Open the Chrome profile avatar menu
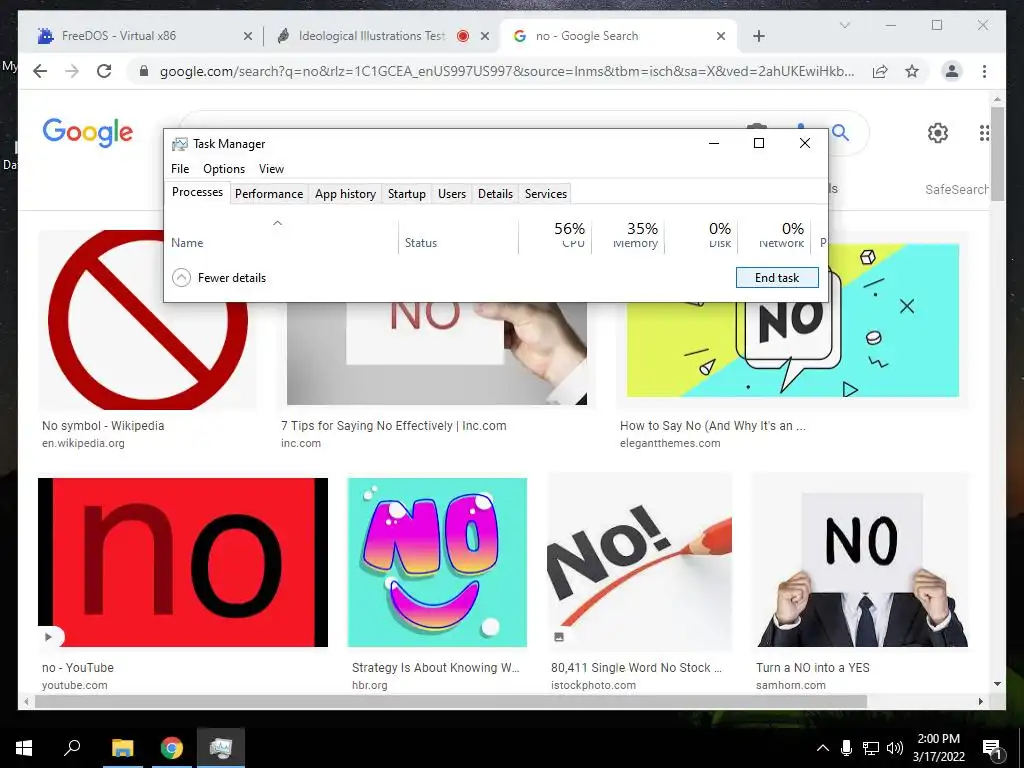 click(x=952, y=71)
